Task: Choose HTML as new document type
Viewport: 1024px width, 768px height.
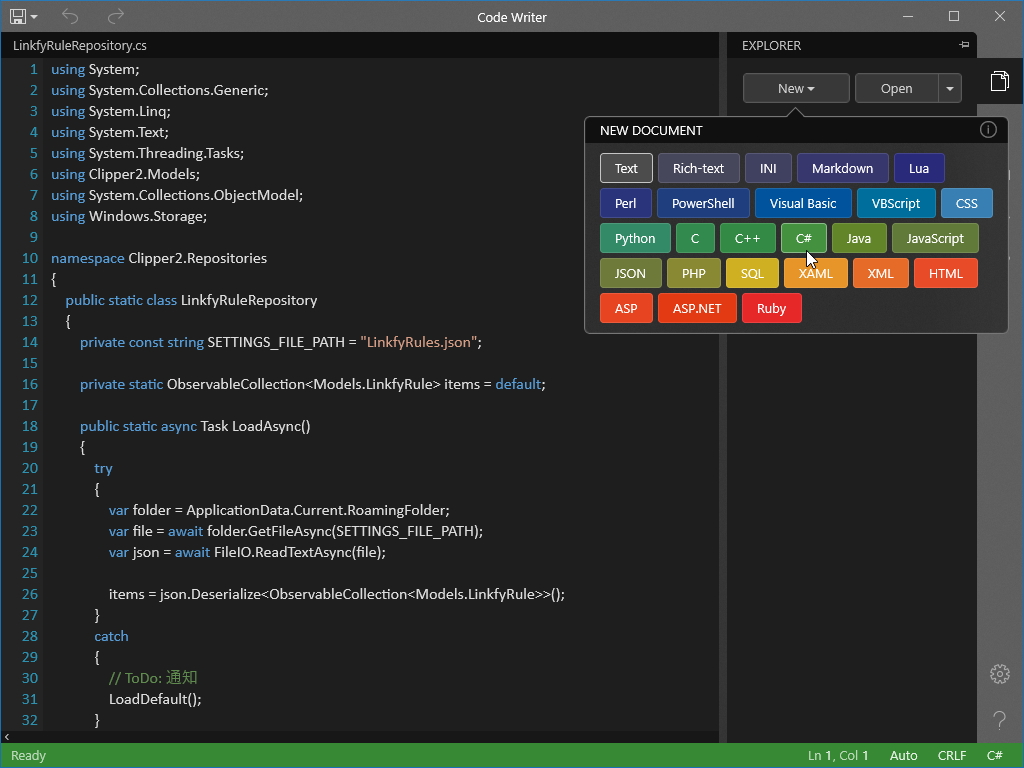Action: pyautogui.click(x=946, y=273)
